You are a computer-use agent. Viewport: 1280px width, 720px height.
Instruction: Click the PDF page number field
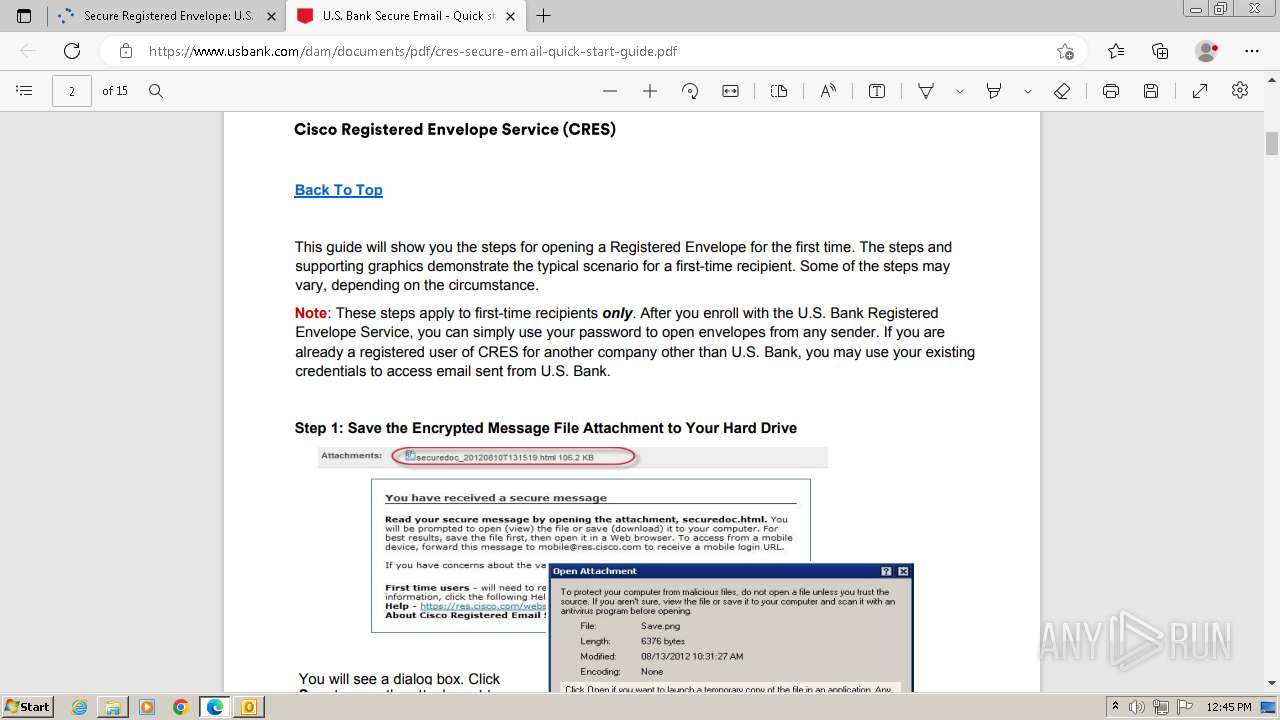click(72, 91)
